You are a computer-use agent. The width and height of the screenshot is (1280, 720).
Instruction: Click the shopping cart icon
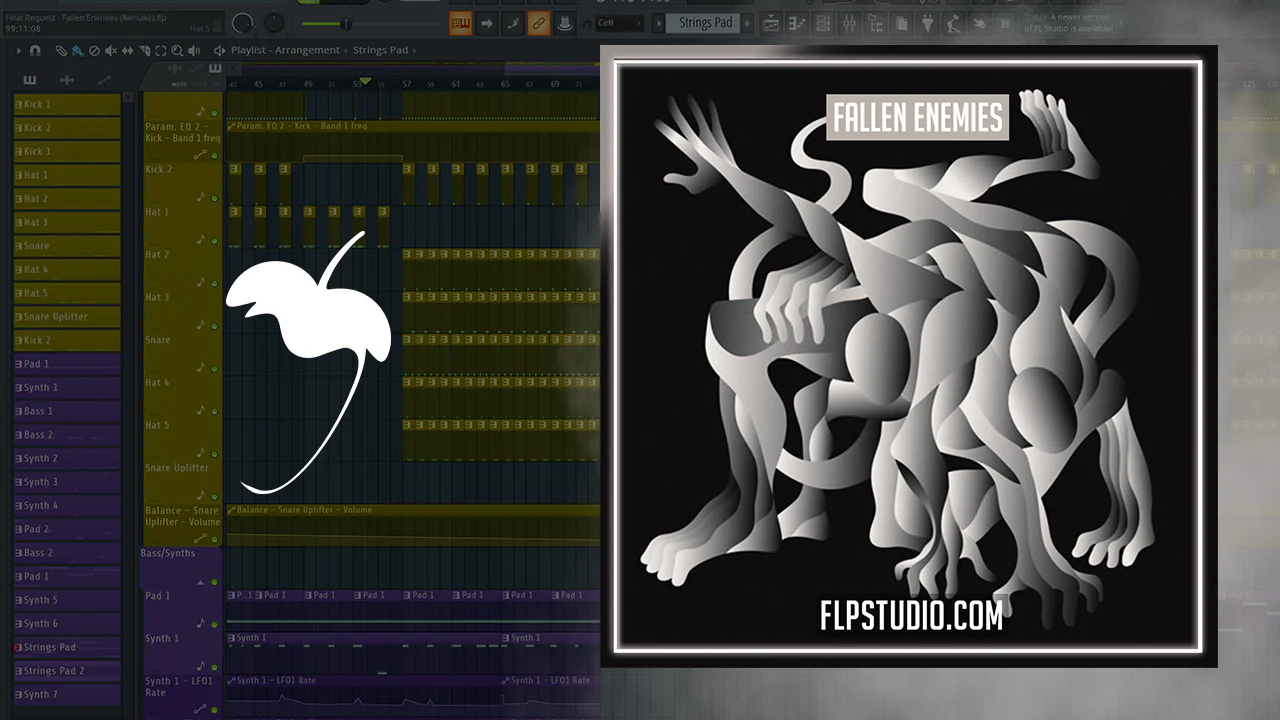pyautogui.click(x=1006, y=23)
